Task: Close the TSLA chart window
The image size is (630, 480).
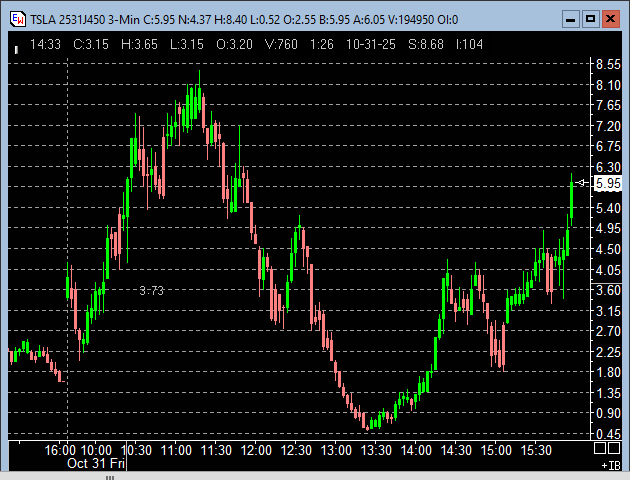Action: [x=611, y=18]
